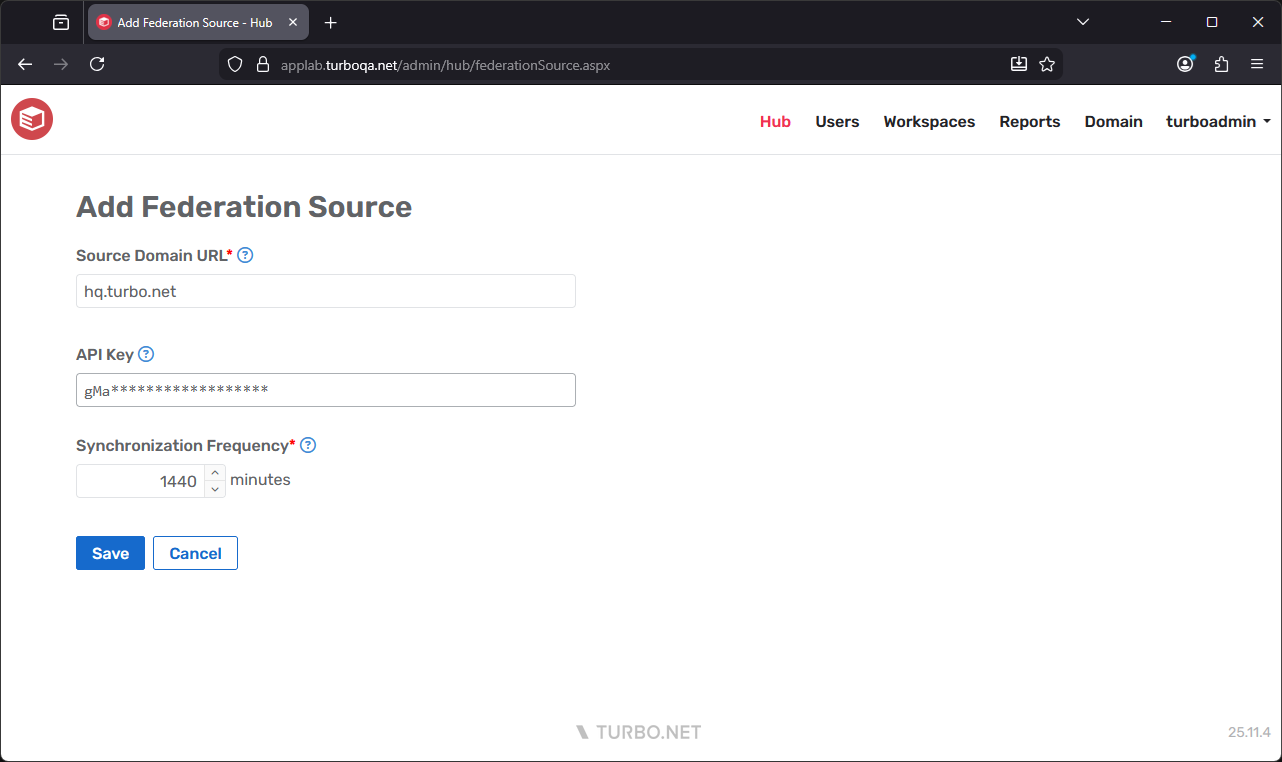Click the tracking protection shield icon
Viewport: 1282px width, 762px height.
coord(234,63)
